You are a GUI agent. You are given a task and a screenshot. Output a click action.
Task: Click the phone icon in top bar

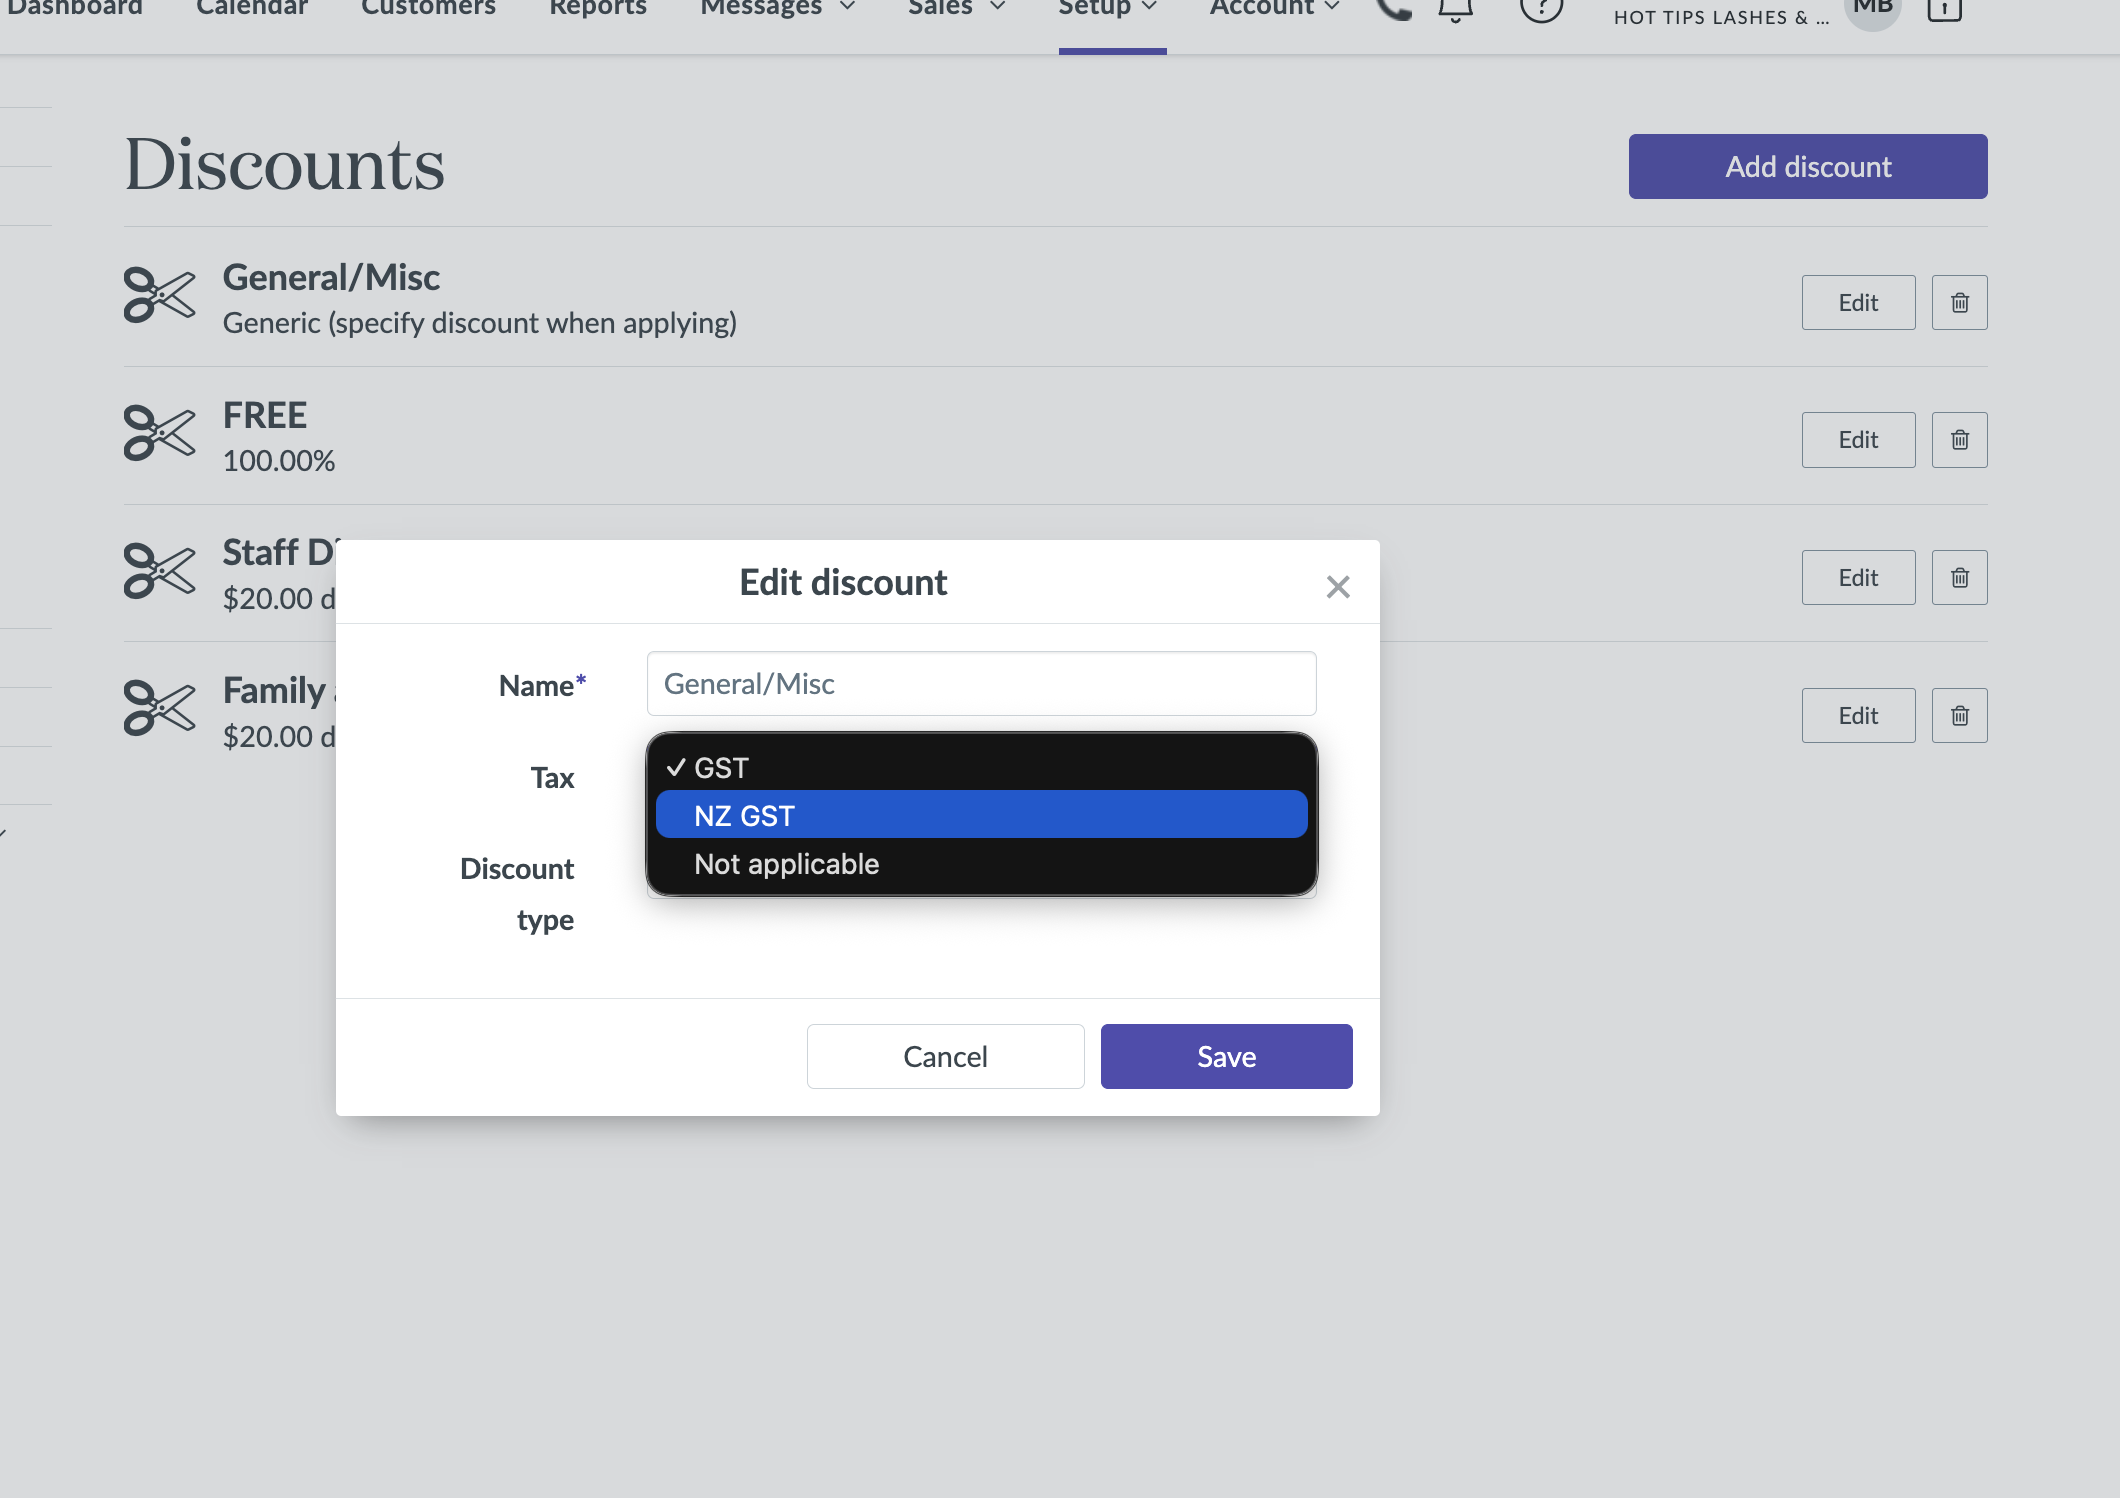click(1393, 10)
